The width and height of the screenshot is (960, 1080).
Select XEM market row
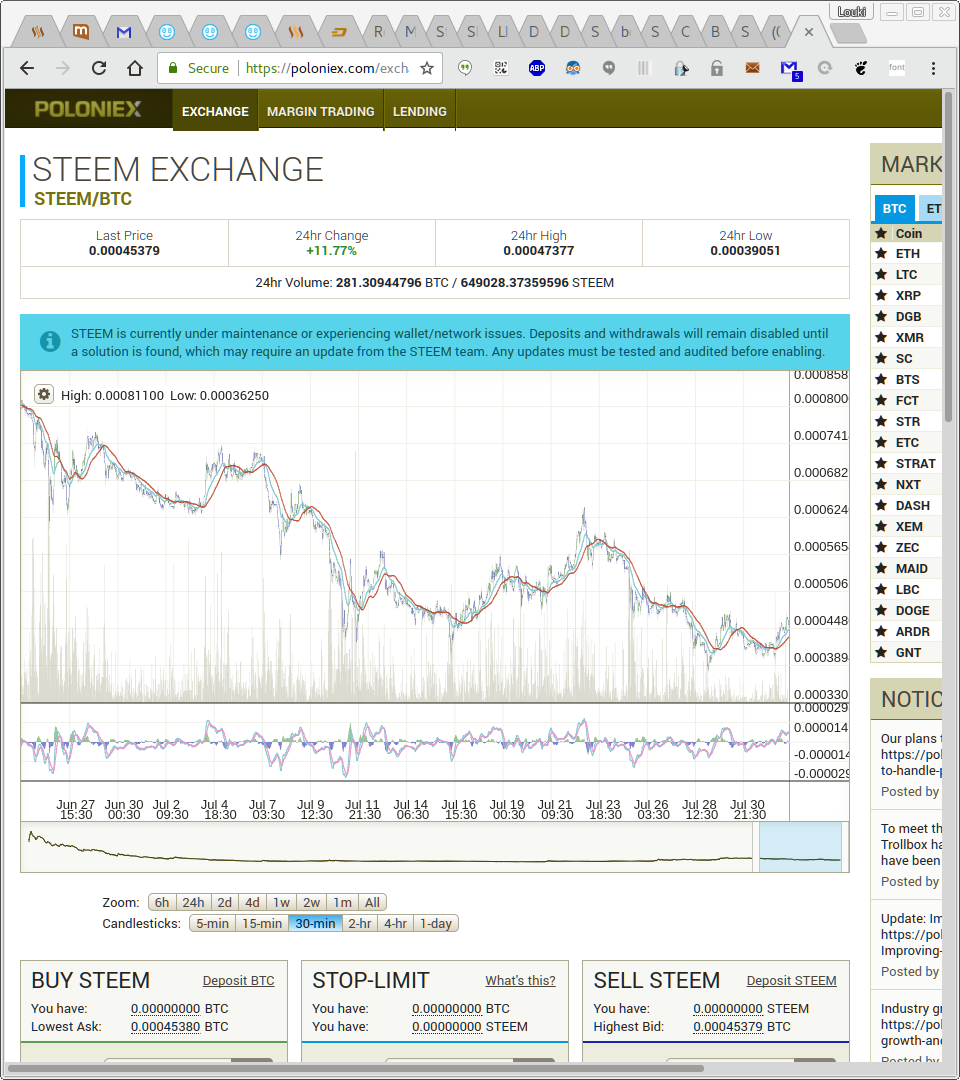click(x=906, y=527)
